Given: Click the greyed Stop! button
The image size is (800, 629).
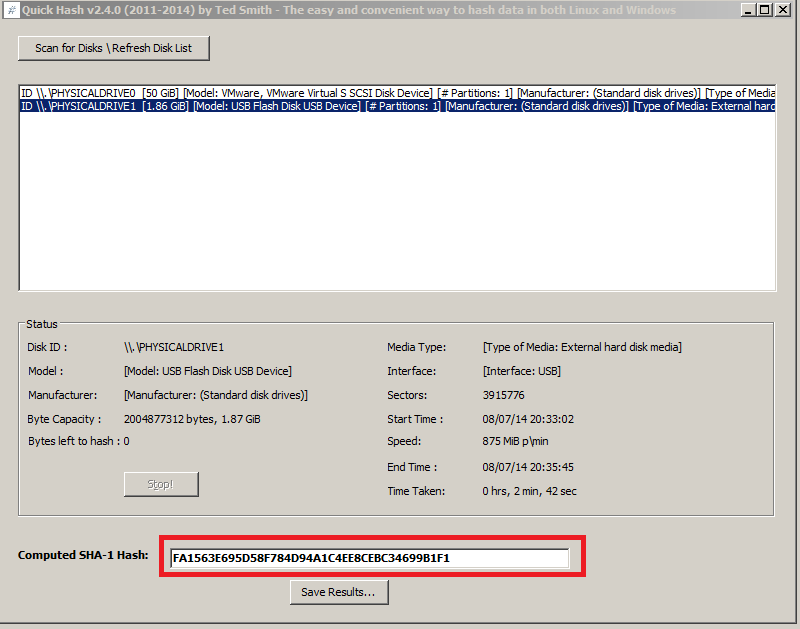Looking at the screenshot, I should [161, 484].
